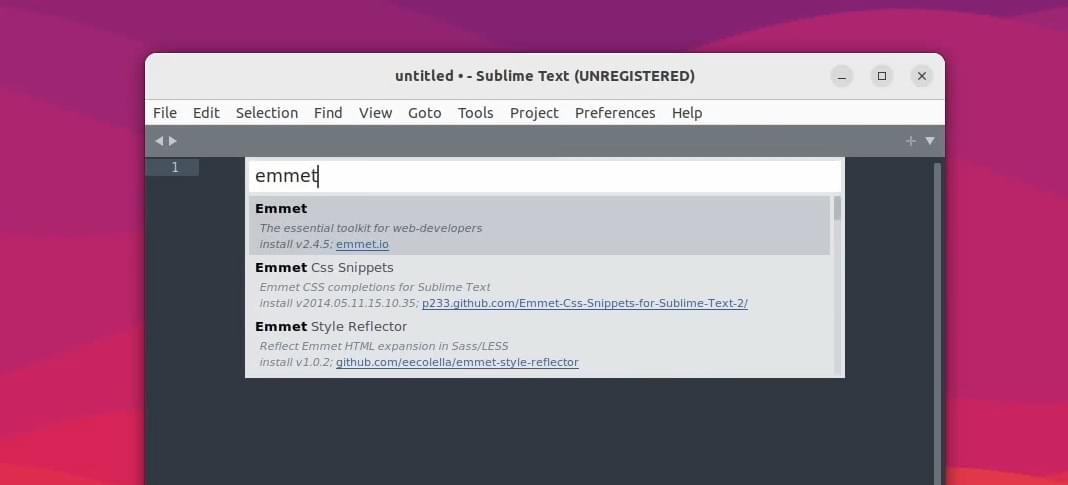The width and height of the screenshot is (1068, 485).
Task: Open the Tools menu
Action: coord(475,113)
